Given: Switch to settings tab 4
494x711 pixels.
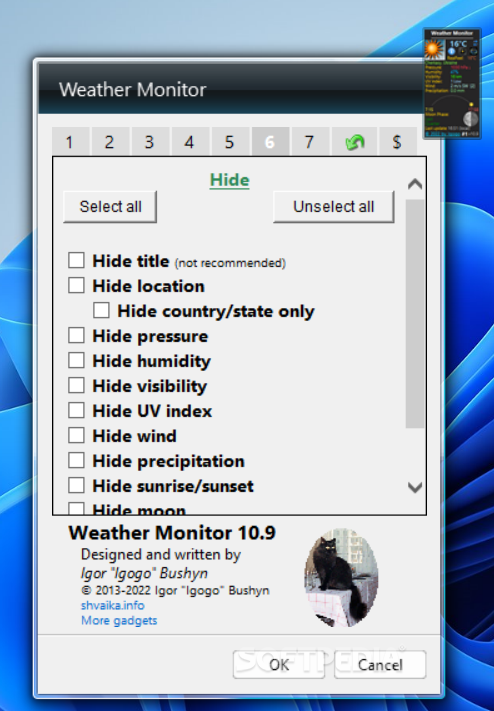Looking at the screenshot, I should click(x=190, y=141).
